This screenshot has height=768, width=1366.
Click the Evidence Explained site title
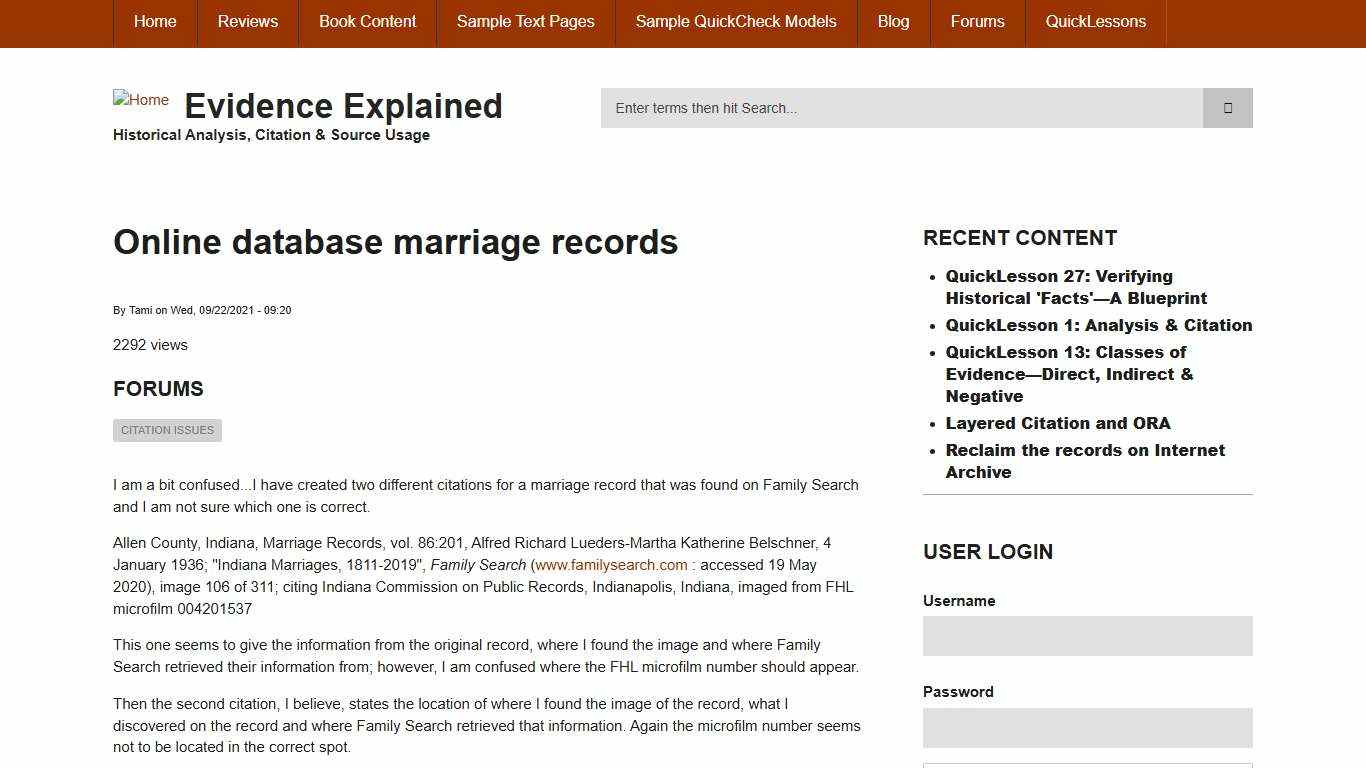tap(343, 105)
